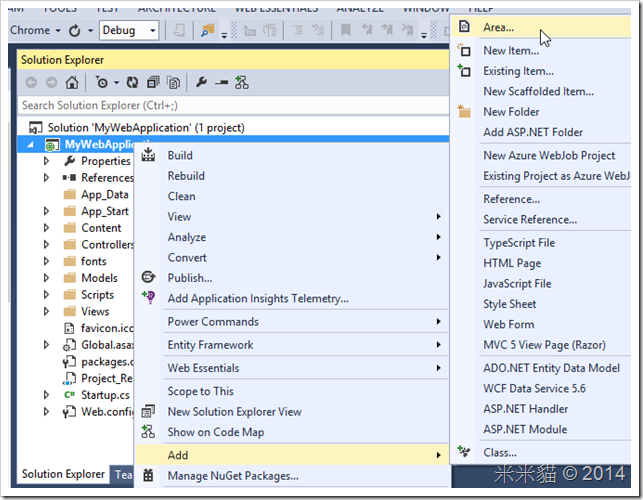The height and width of the screenshot is (500, 643).
Task: Click the Find in Files toolbar icon
Action: pos(208,30)
